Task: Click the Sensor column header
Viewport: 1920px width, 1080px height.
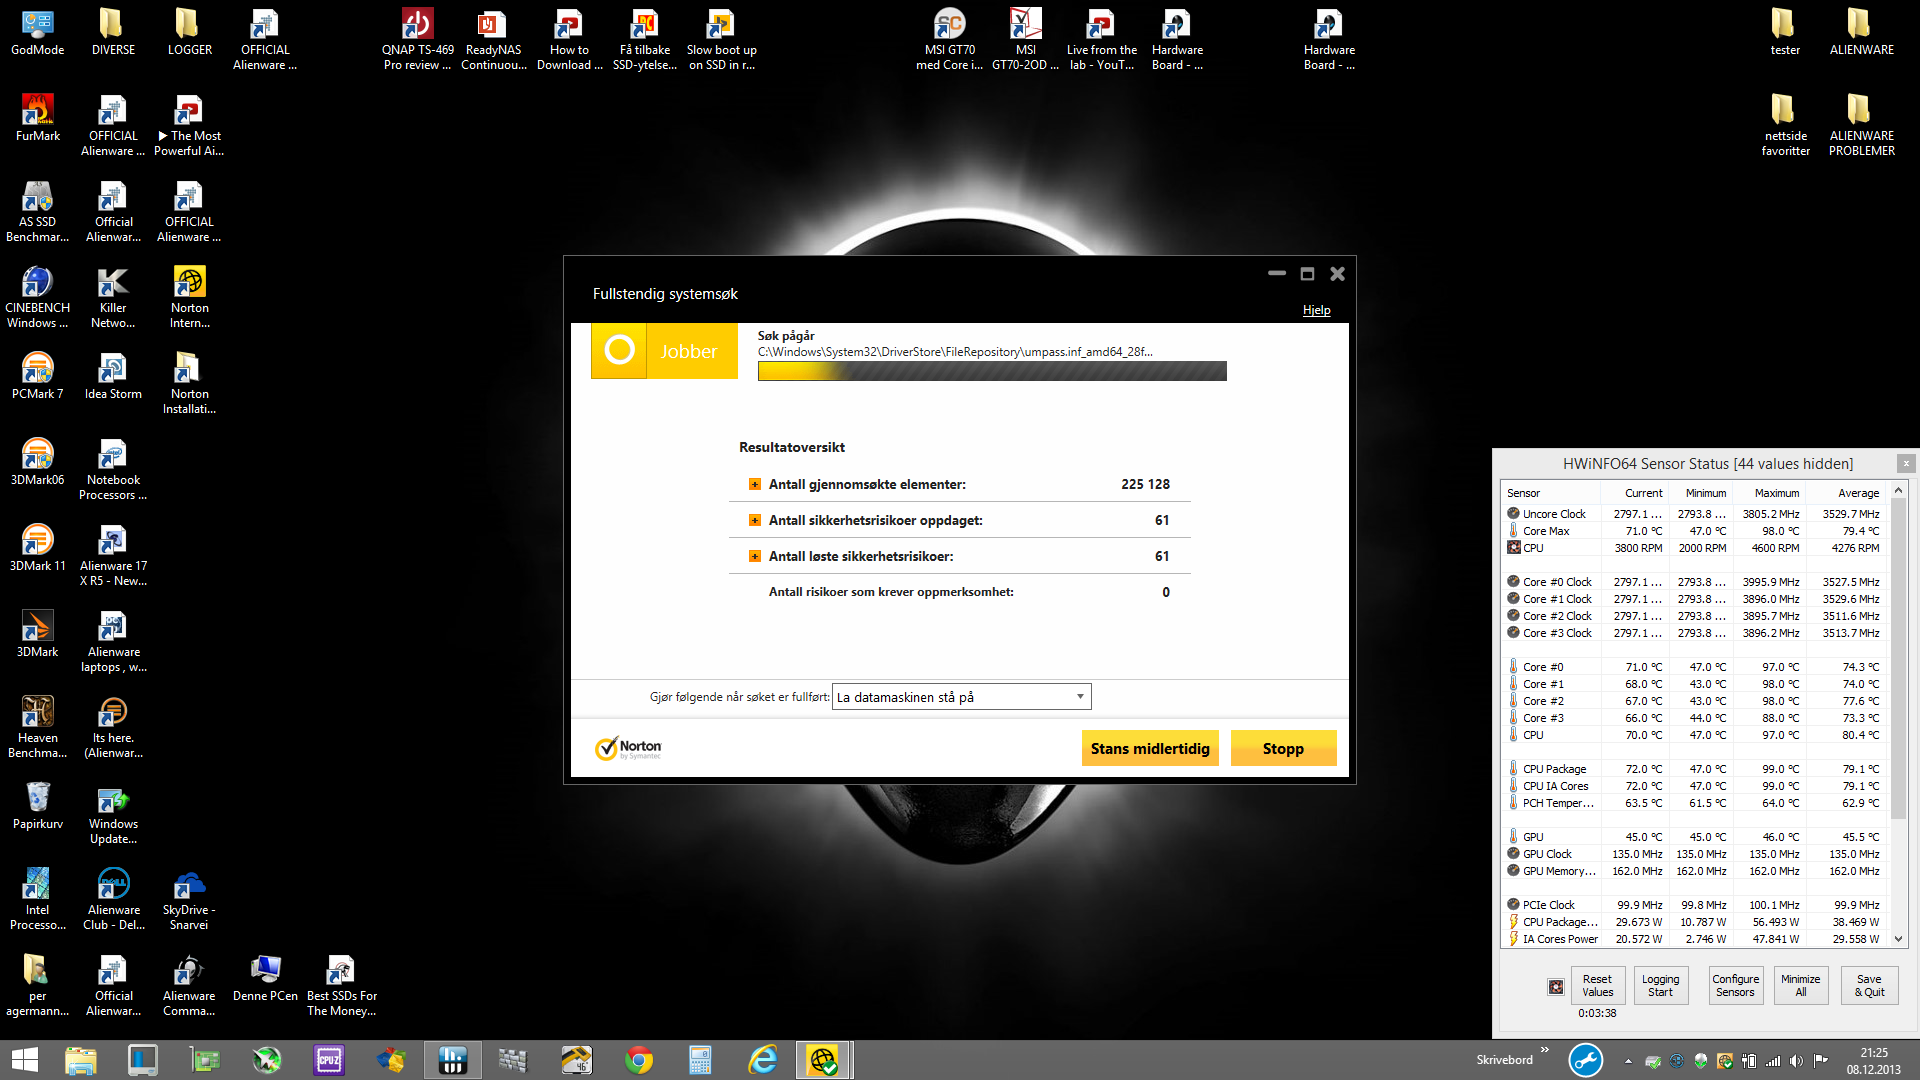Action: 1550,493
